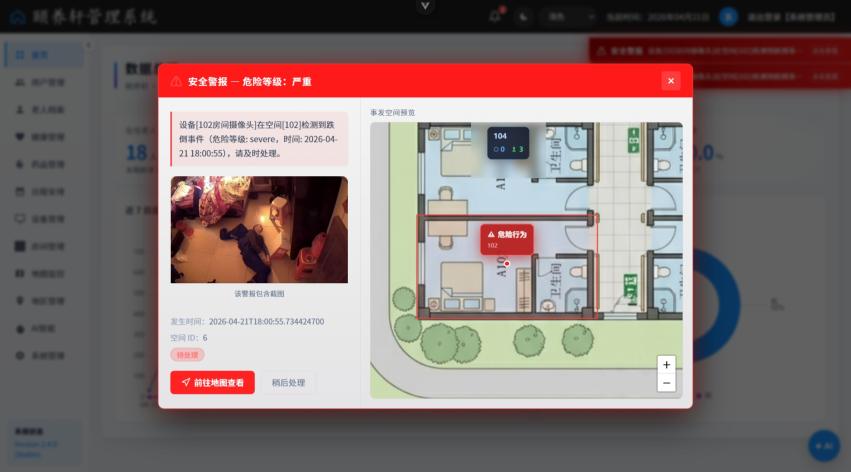Click the 危险行为 102 marker on map
The height and width of the screenshot is (472, 851).
507,239
